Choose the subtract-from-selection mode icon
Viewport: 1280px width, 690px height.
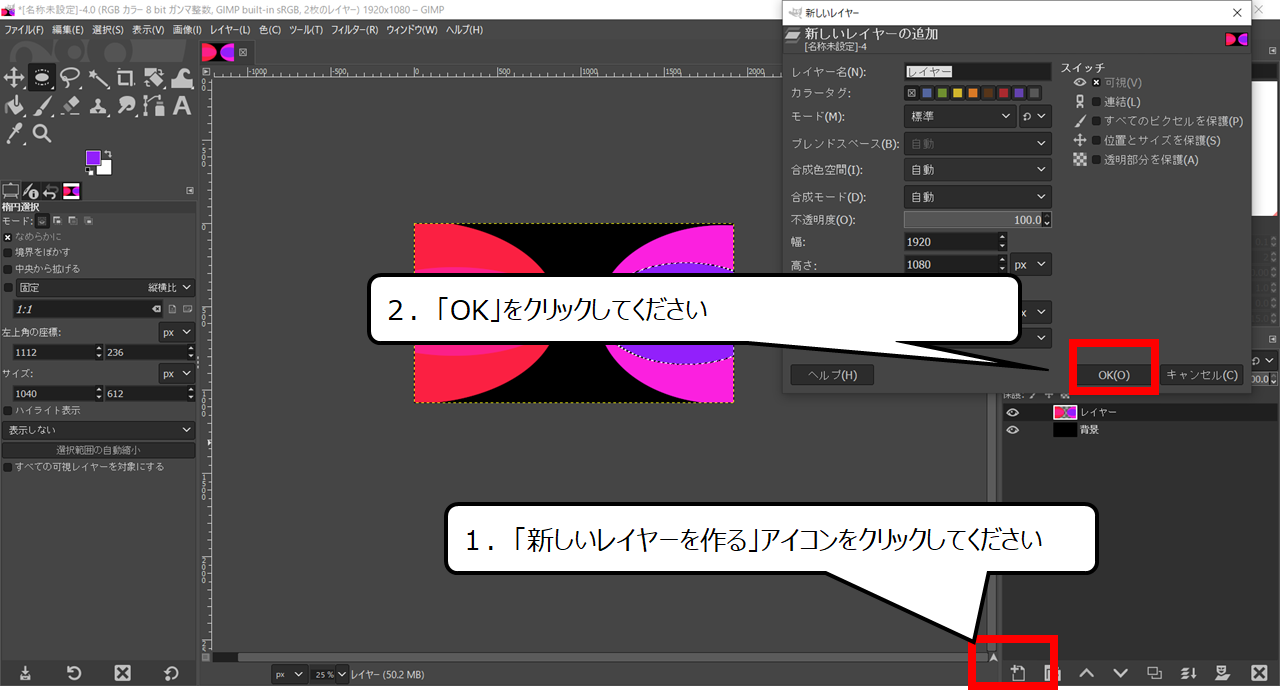pos(73,220)
